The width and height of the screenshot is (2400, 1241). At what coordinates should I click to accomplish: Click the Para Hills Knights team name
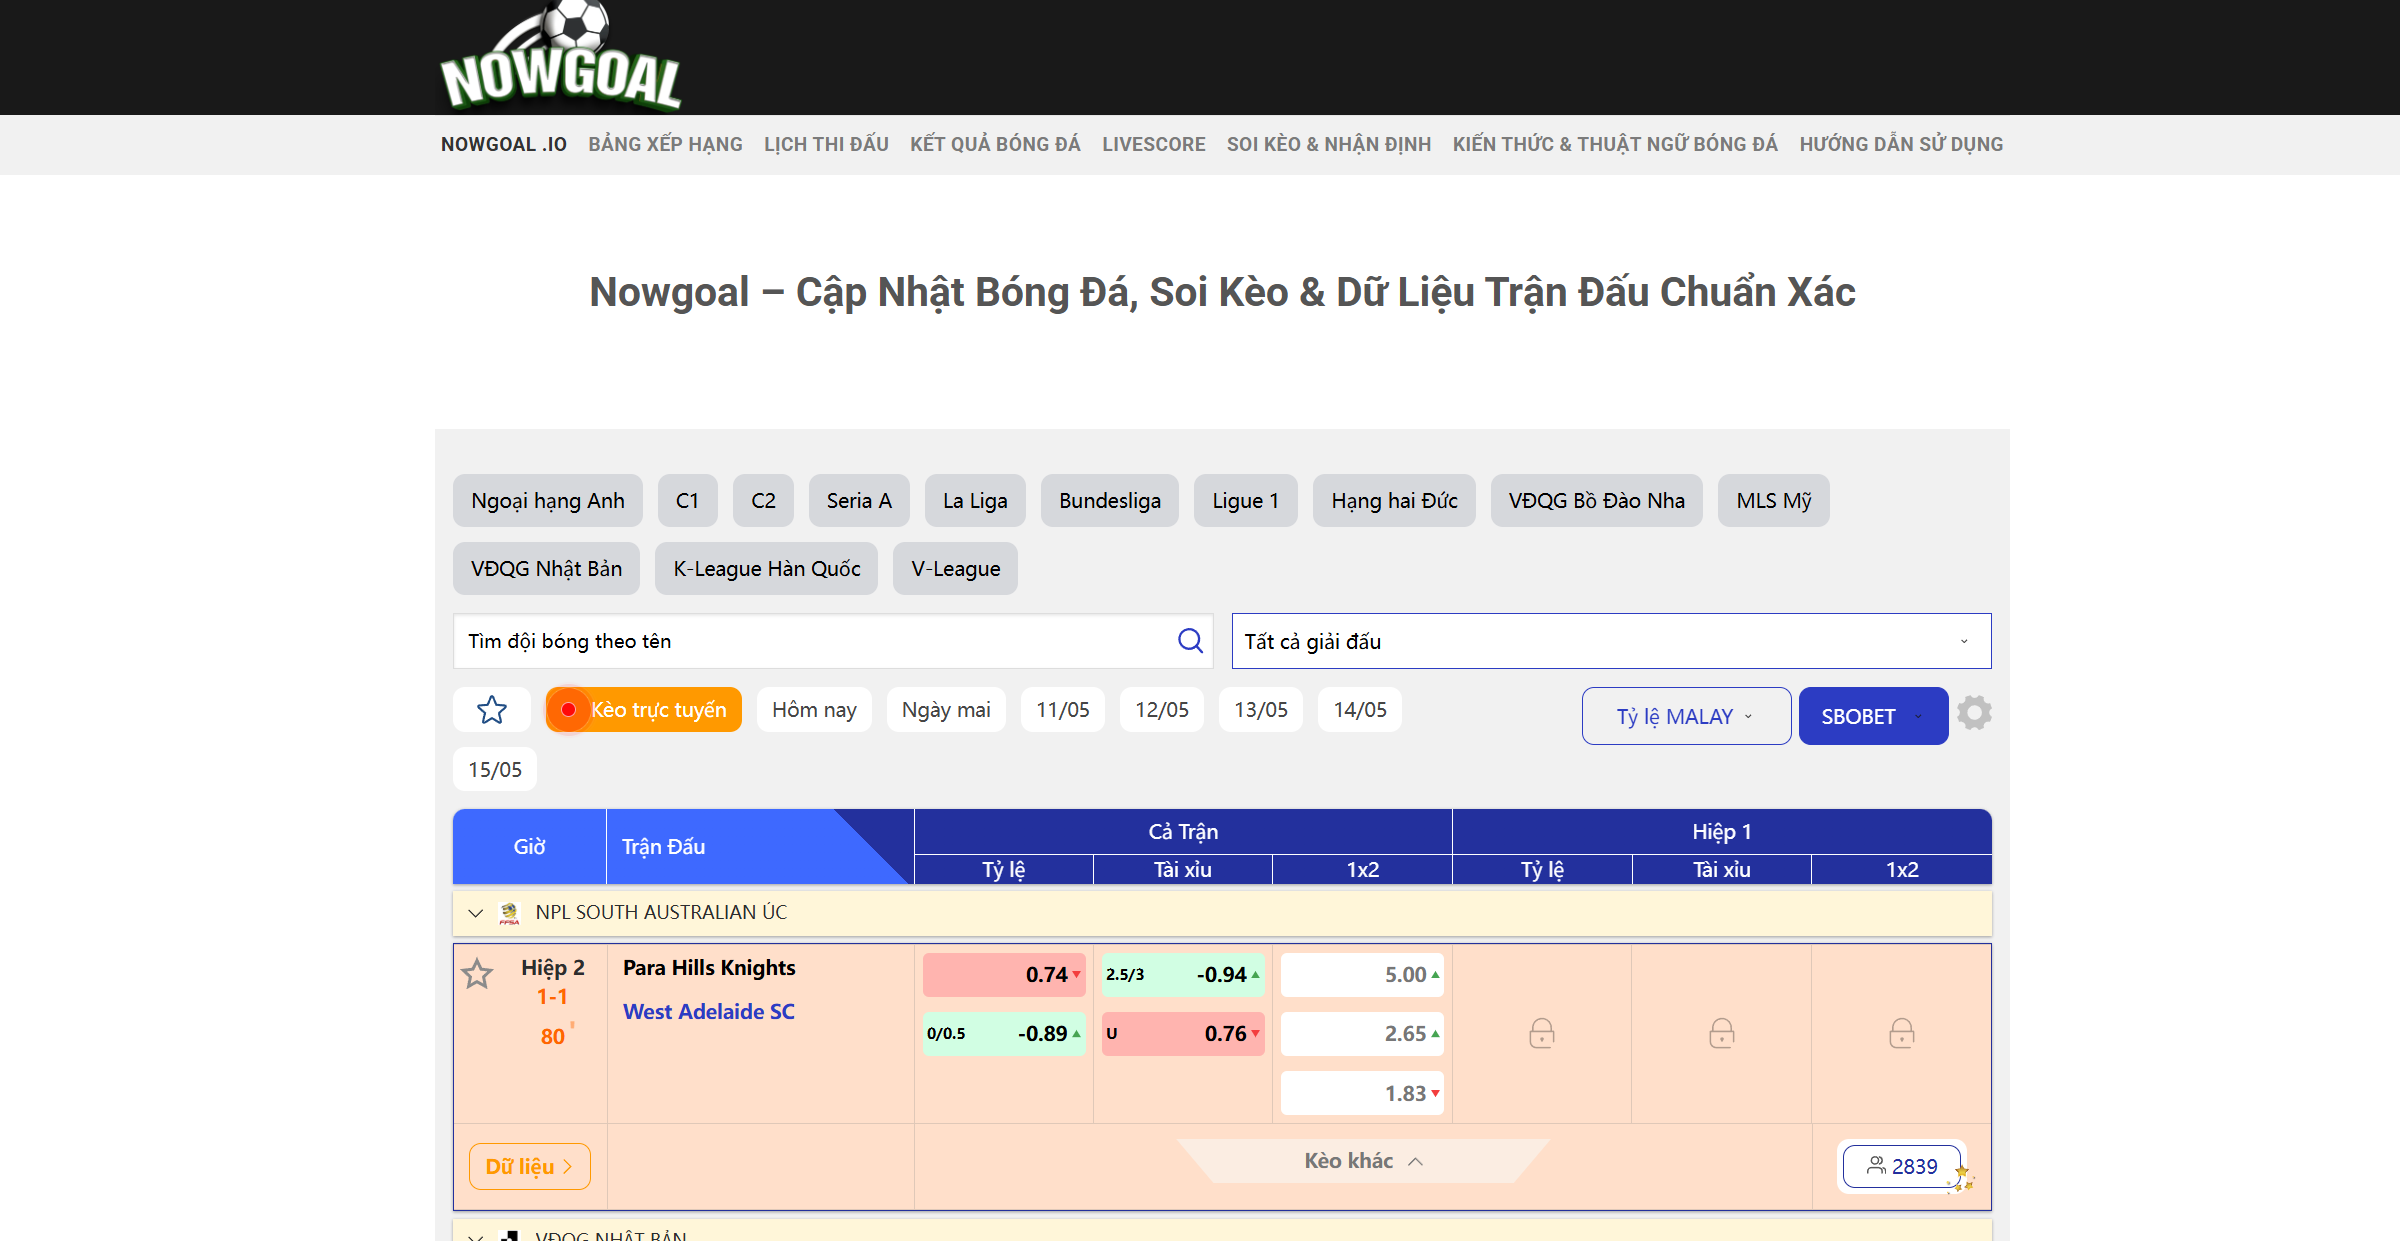709,968
